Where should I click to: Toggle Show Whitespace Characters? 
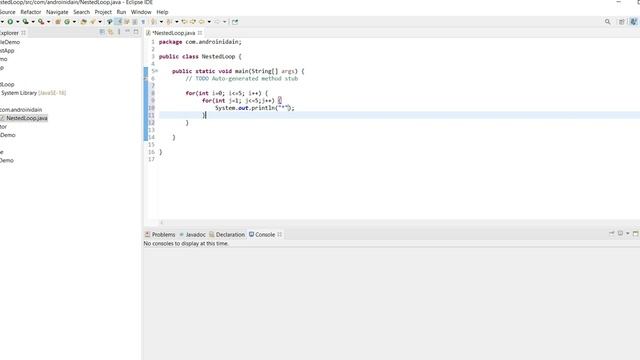tap(143, 22)
